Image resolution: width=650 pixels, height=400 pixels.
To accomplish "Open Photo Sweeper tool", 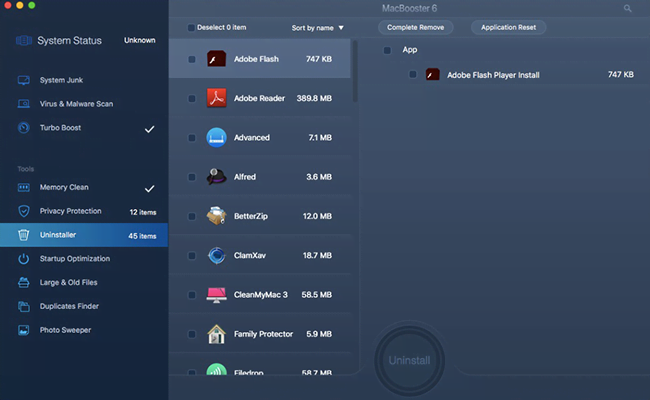I will [84, 330].
